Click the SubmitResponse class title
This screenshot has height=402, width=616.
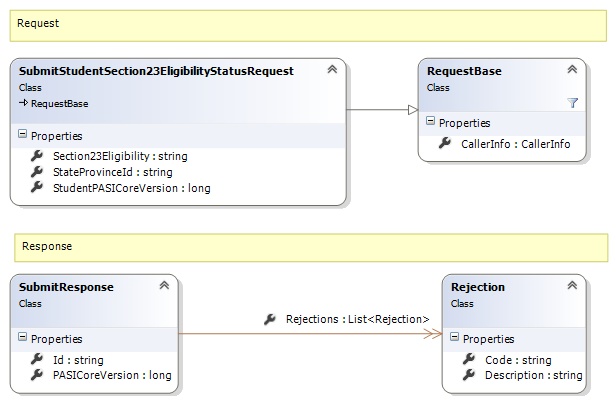(x=66, y=287)
